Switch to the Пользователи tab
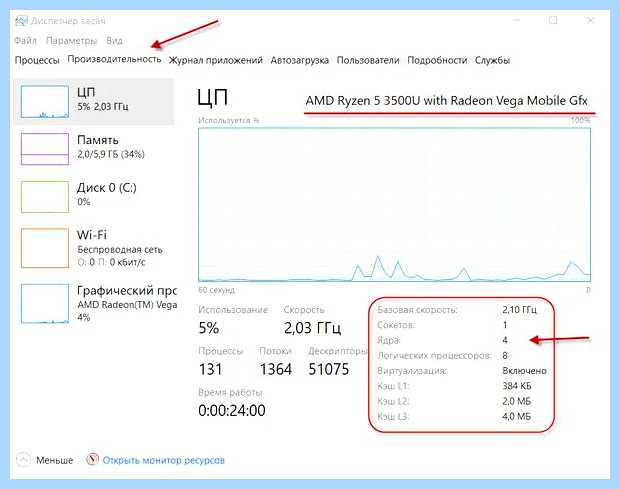This screenshot has height=489, width=620. click(368, 60)
